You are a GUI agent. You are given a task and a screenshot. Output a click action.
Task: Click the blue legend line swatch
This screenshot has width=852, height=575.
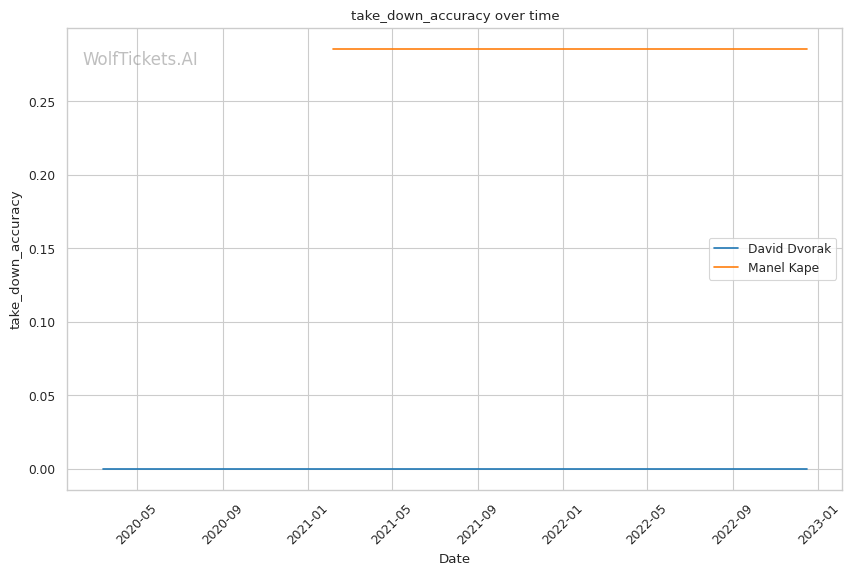(x=726, y=248)
